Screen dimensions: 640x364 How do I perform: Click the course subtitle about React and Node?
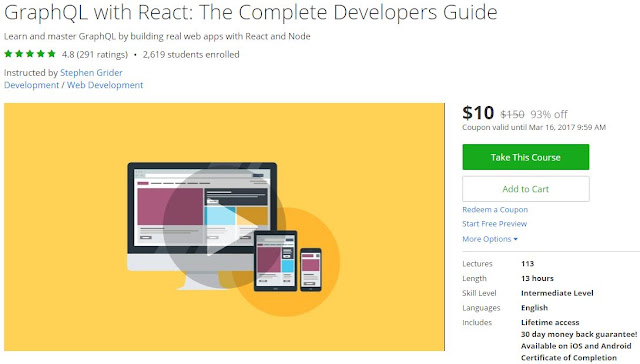157,36
